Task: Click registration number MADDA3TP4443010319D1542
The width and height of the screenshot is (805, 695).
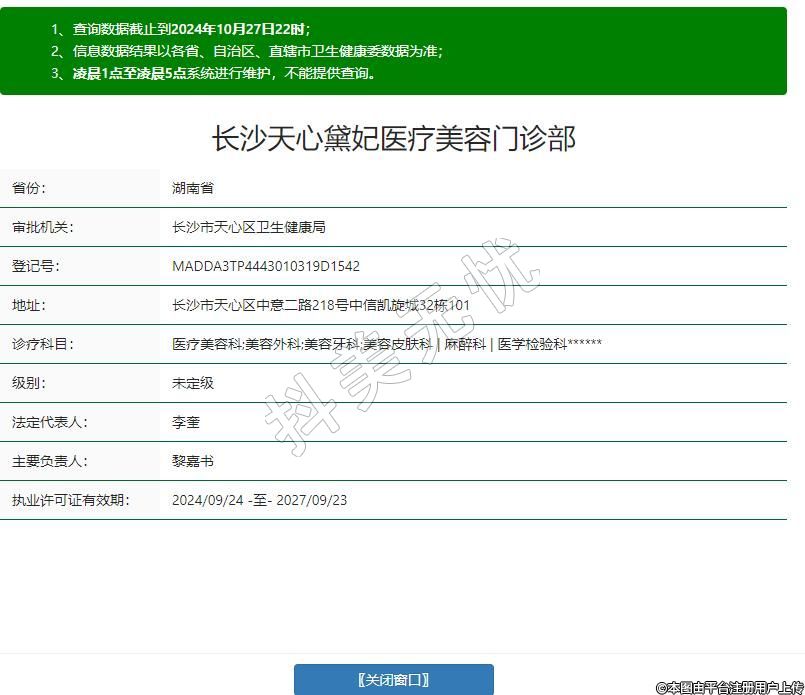Action: click(266, 266)
